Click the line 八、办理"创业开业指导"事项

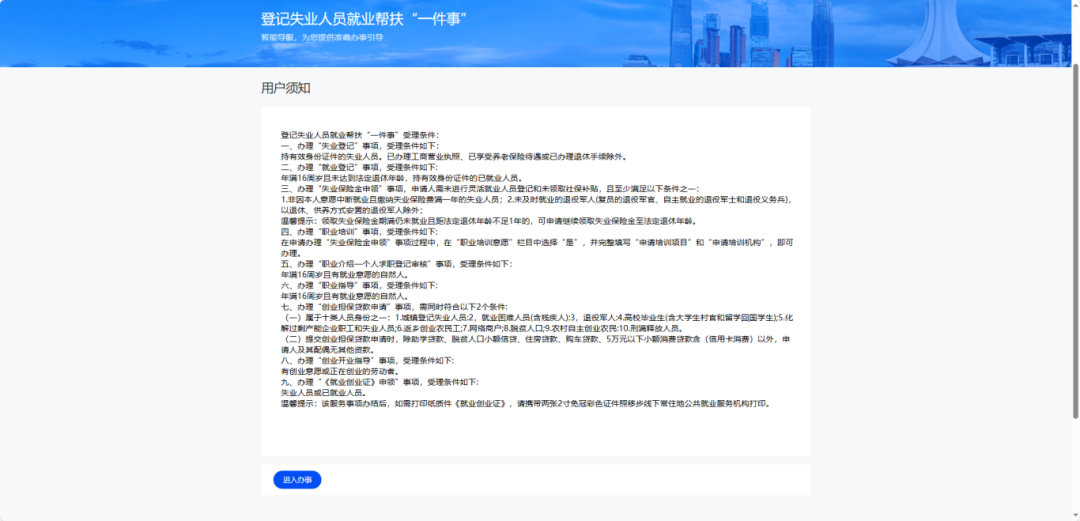(367, 360)
